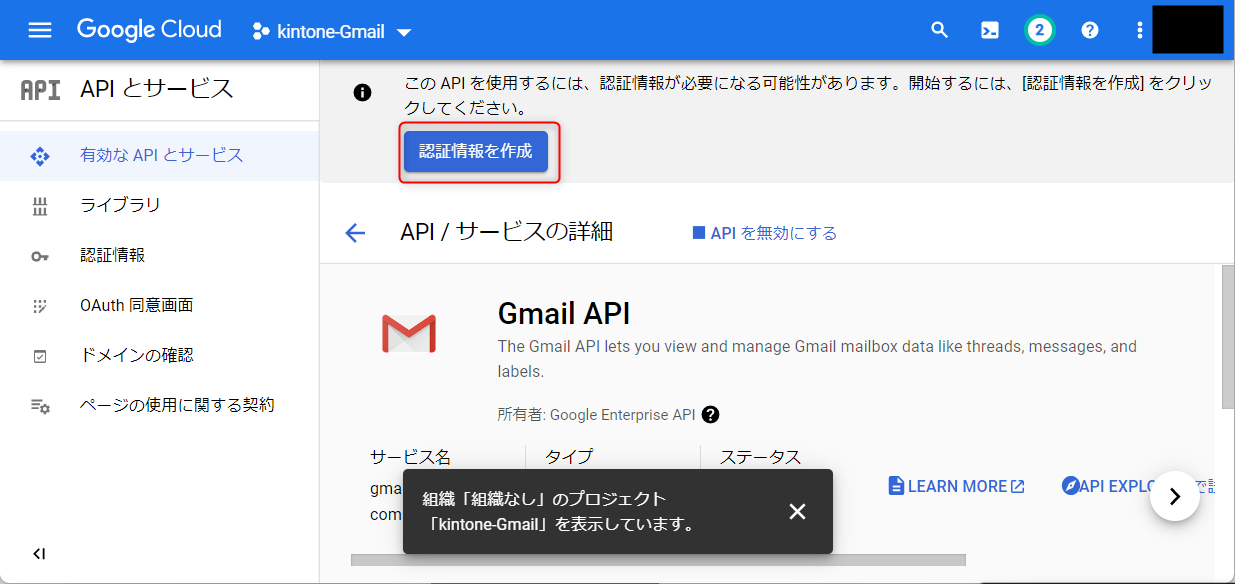Go back using the left arrow
Screen dimensions: 1235x584
tap(355, 233)
